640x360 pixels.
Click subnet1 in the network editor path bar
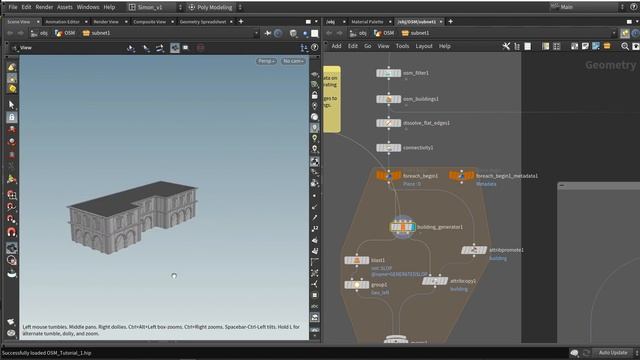(x=416, y=33)
